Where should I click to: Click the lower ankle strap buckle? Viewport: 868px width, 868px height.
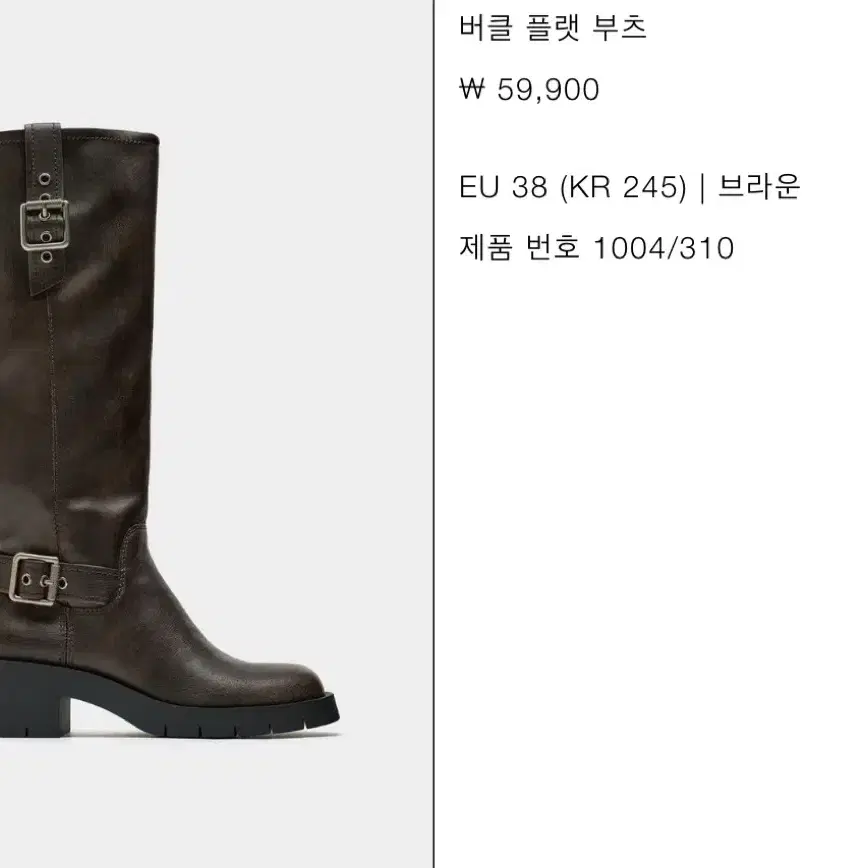click(x=34, y=578)
